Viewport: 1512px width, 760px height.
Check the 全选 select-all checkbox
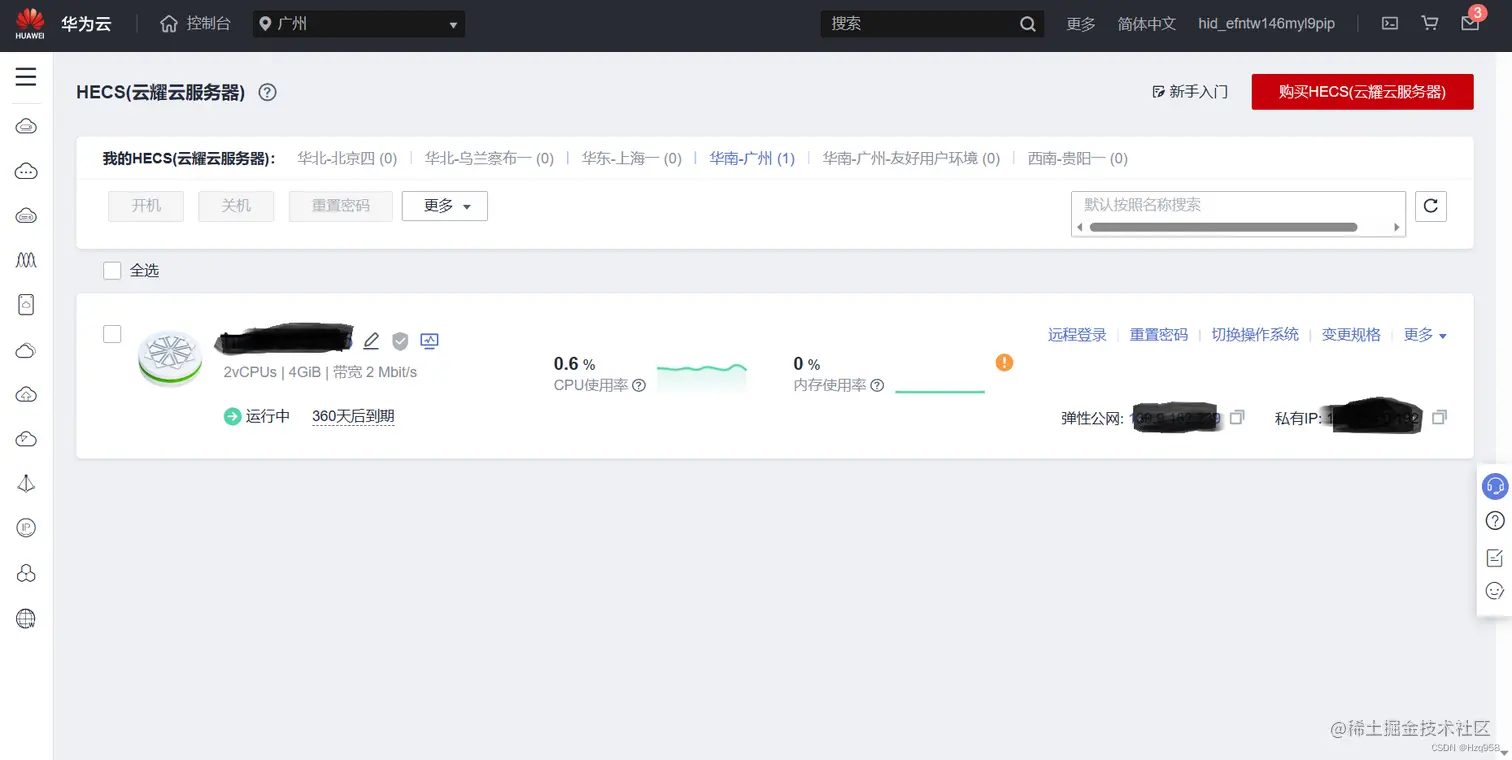[112, 270]
